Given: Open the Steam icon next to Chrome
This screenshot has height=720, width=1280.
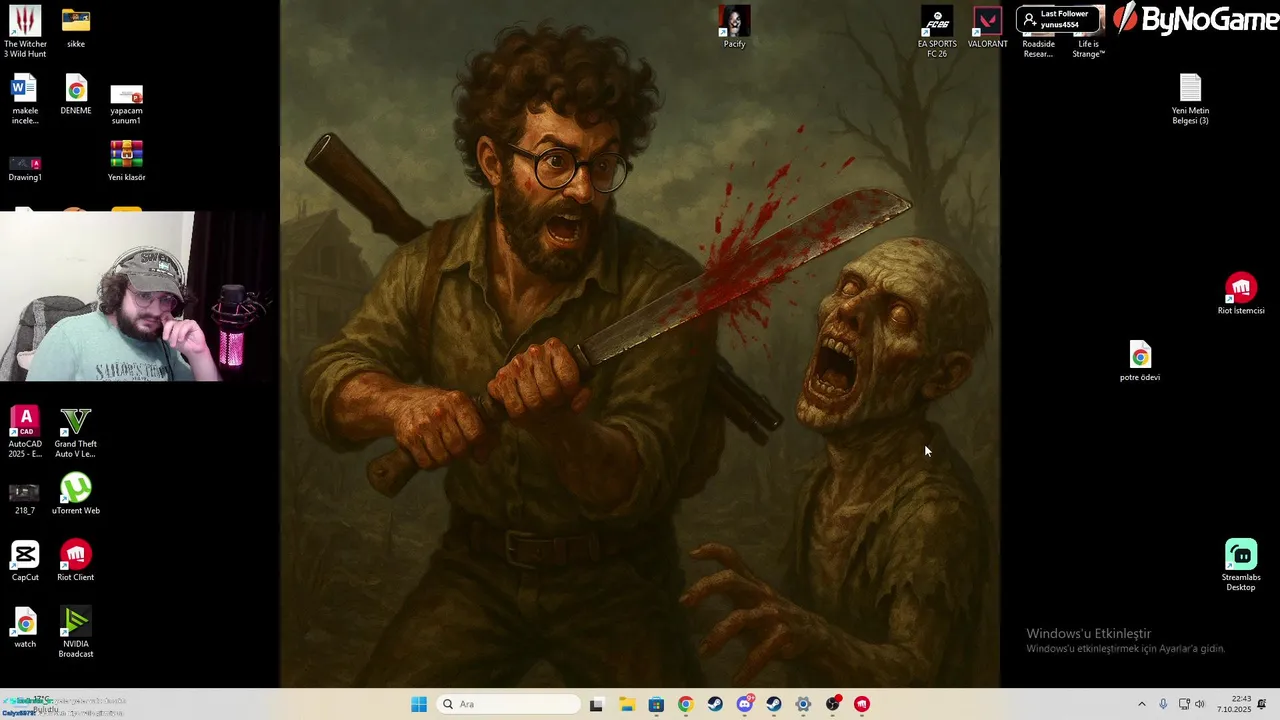Looking at the screenshot, I should click(x=715, y=704).
